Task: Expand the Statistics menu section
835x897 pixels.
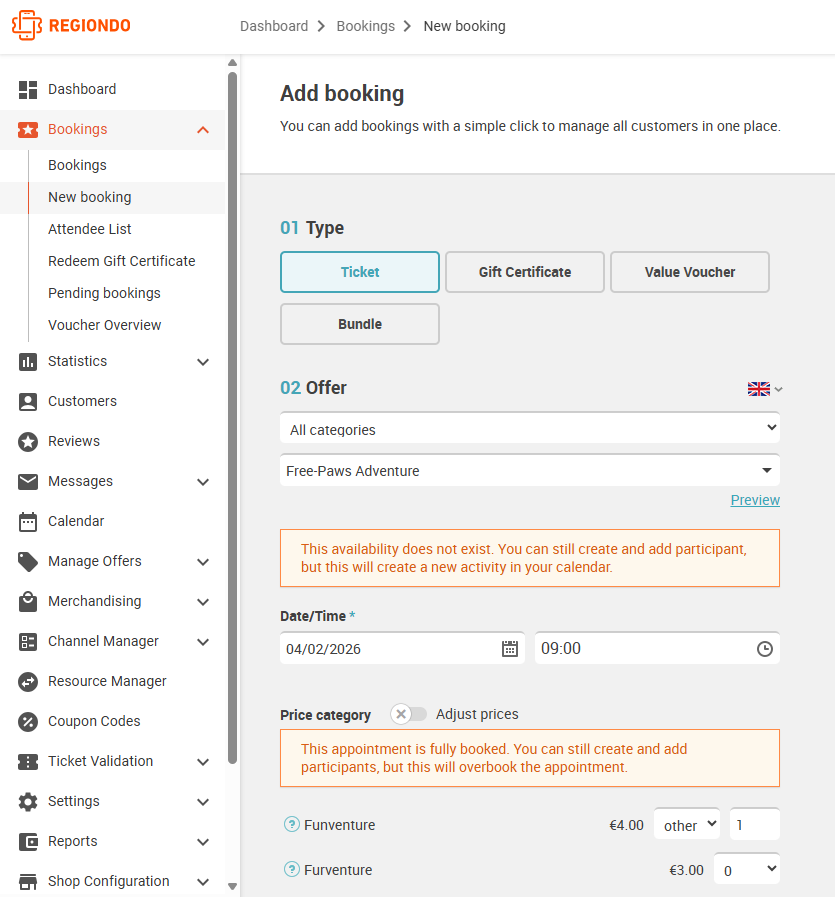Action: coord(113,362)
